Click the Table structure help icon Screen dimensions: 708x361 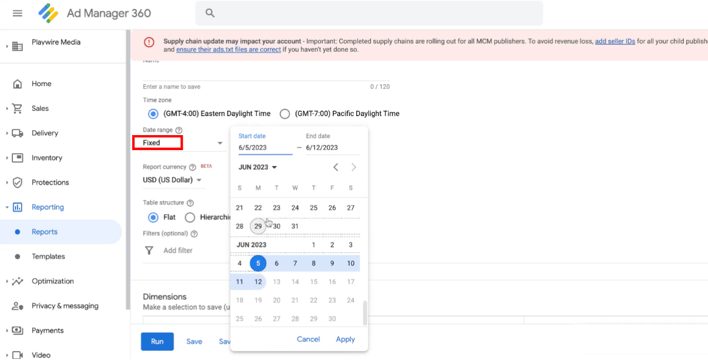tap(190, 203)
